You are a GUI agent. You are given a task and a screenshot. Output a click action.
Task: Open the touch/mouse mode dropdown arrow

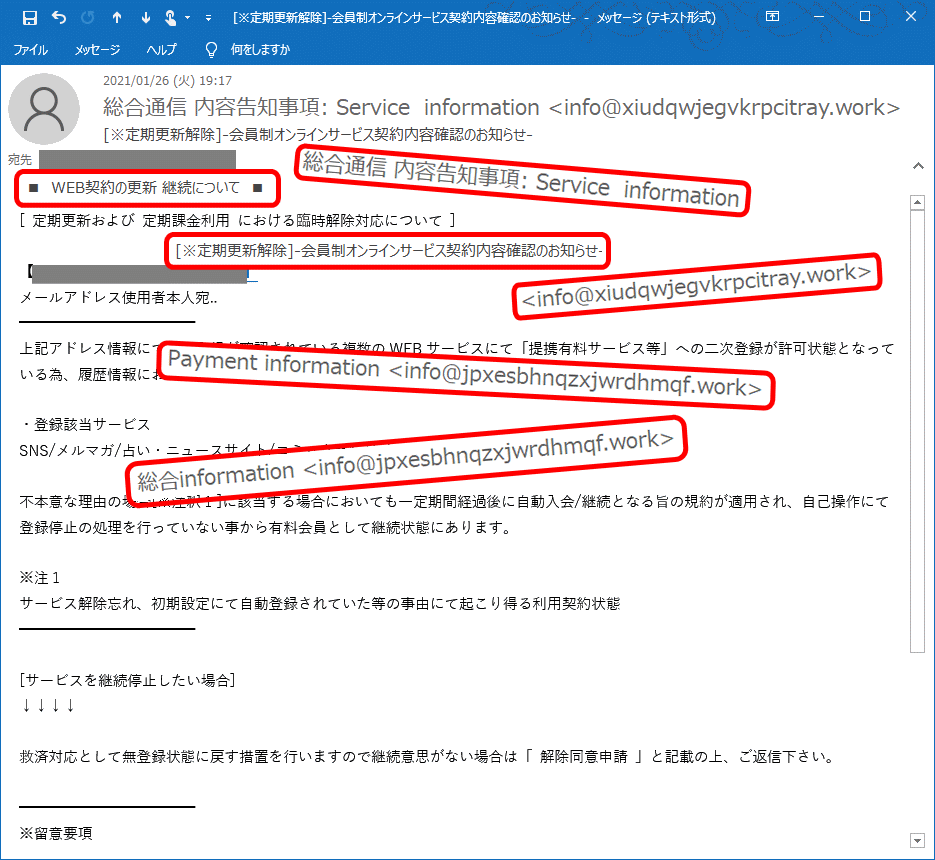[x=188, y=18]
